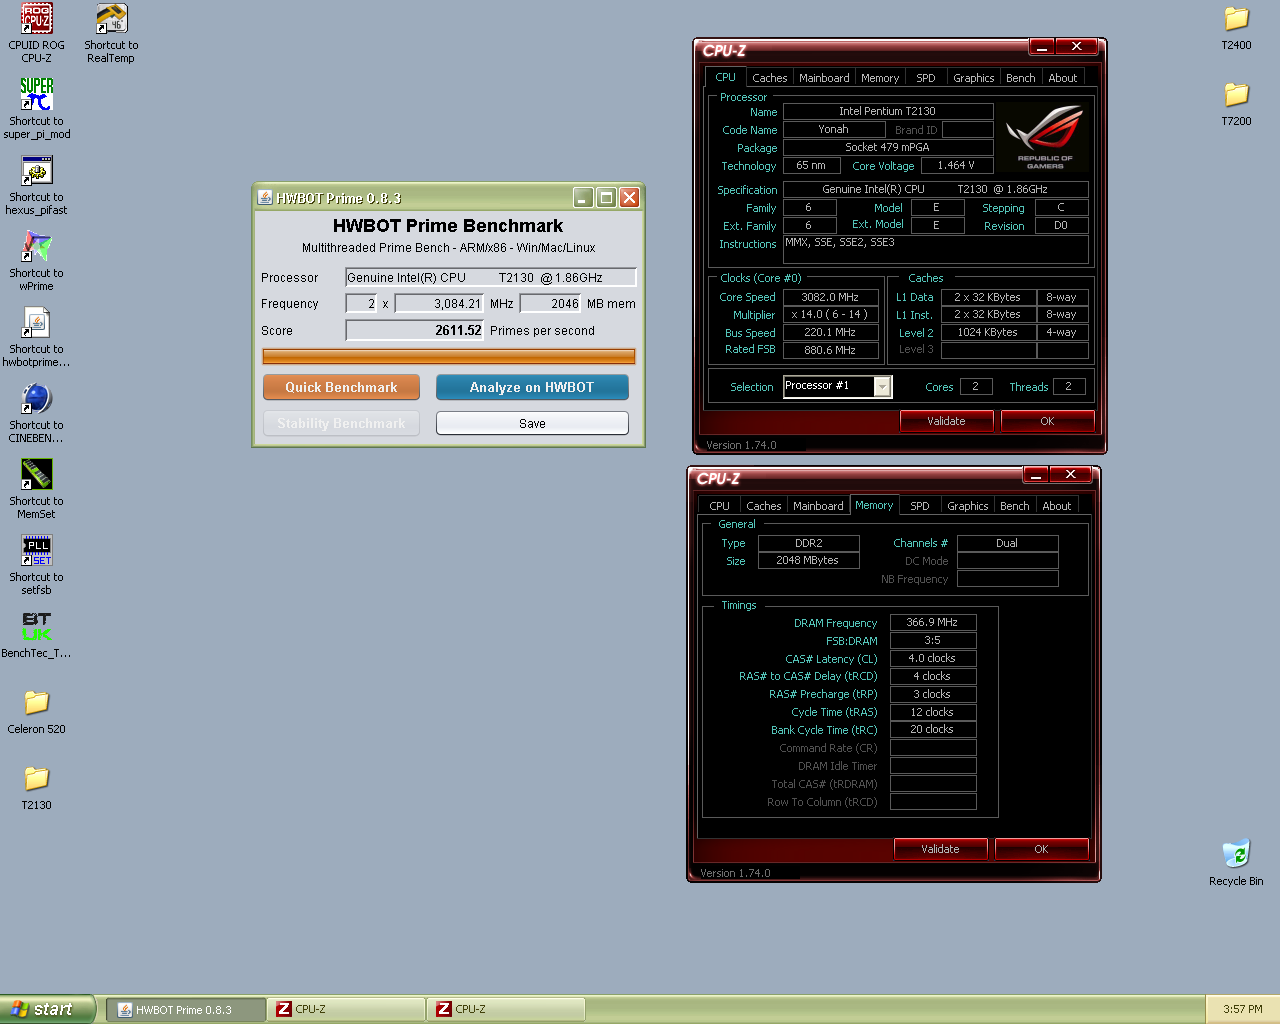
Task: Click the CAS# Latency 4.0 clocks value
Action: click(x=933, y=658)
